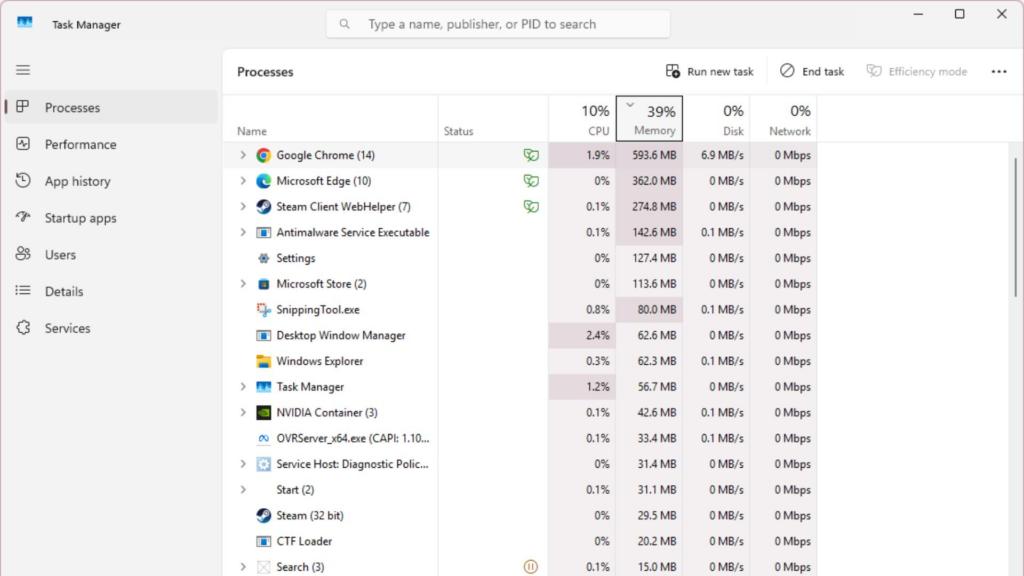Click the Search process suspended status icon
This screenshot has width=1024, height=576.
530,567
